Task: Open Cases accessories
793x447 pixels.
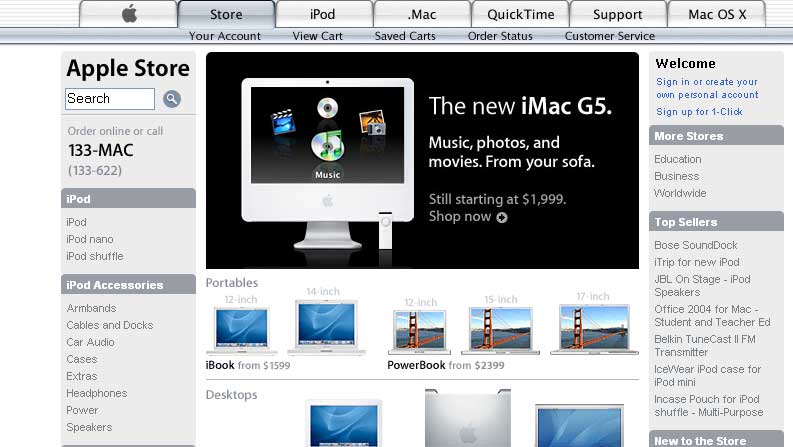Action: coord(81,360)
